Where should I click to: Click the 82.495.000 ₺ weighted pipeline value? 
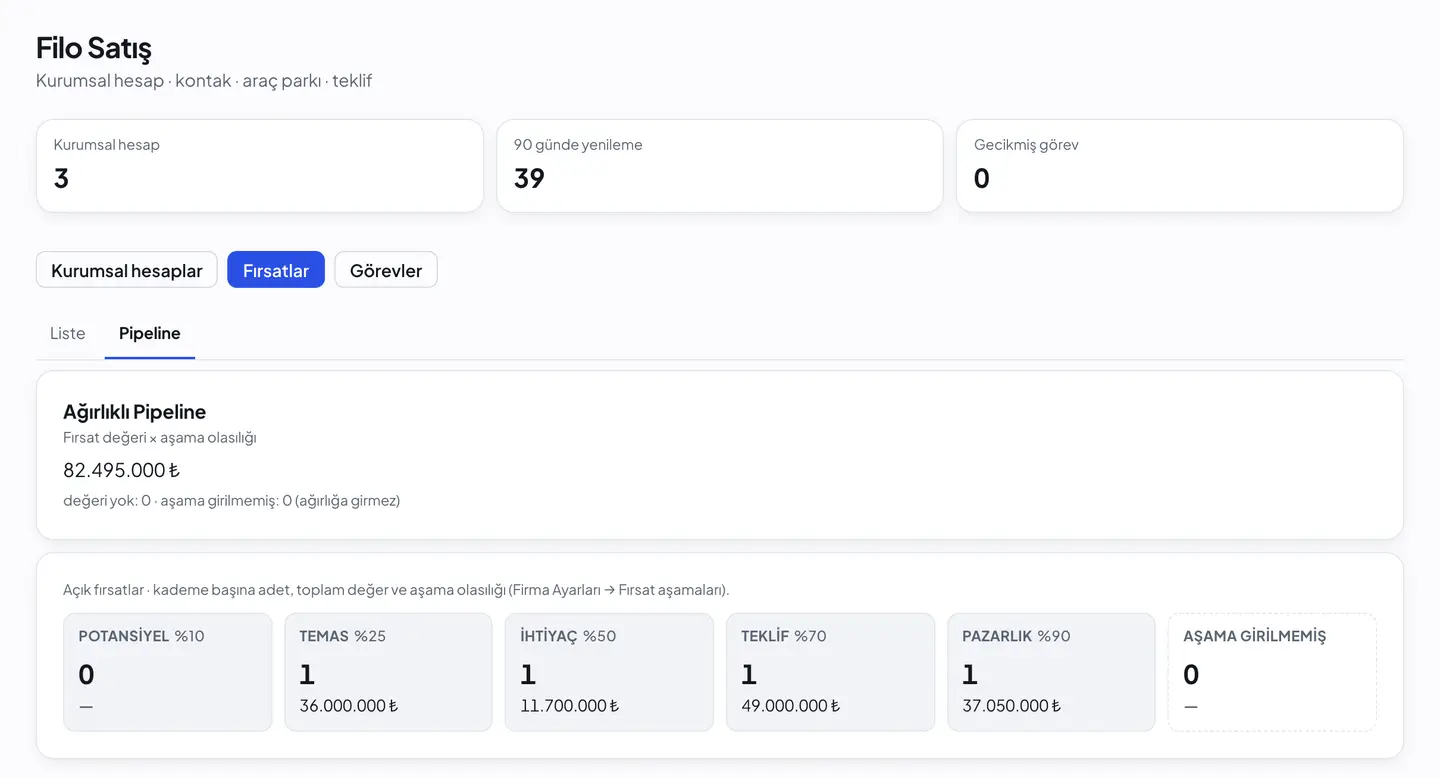click(x=121, y=470)
